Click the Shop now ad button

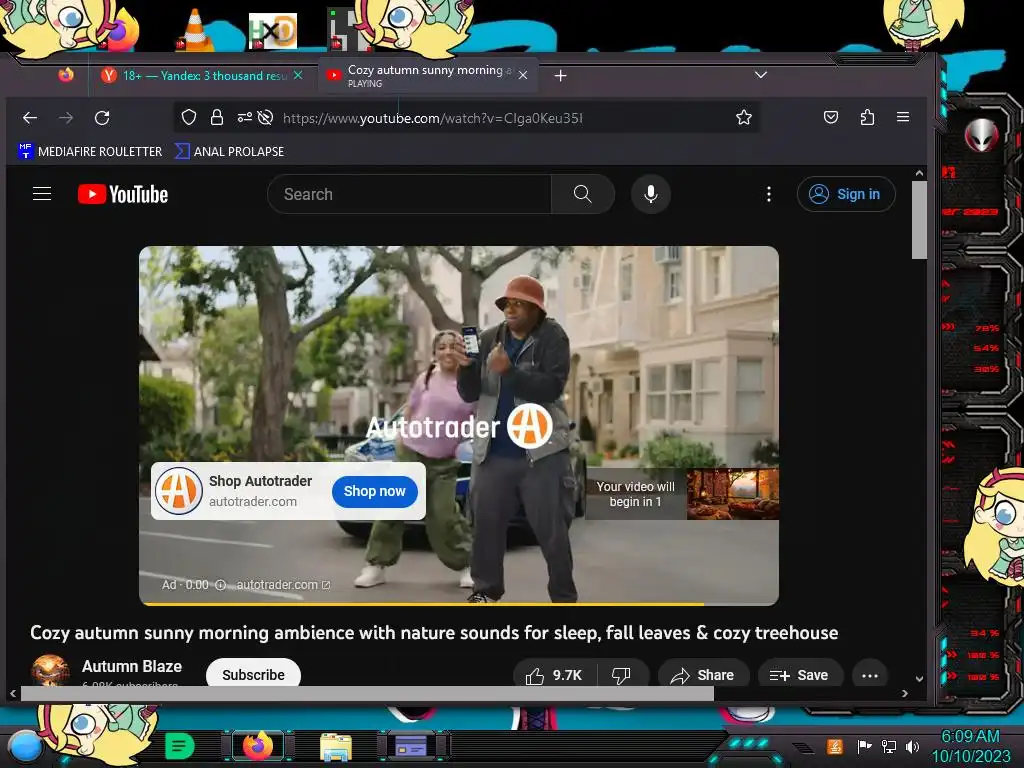375,491
